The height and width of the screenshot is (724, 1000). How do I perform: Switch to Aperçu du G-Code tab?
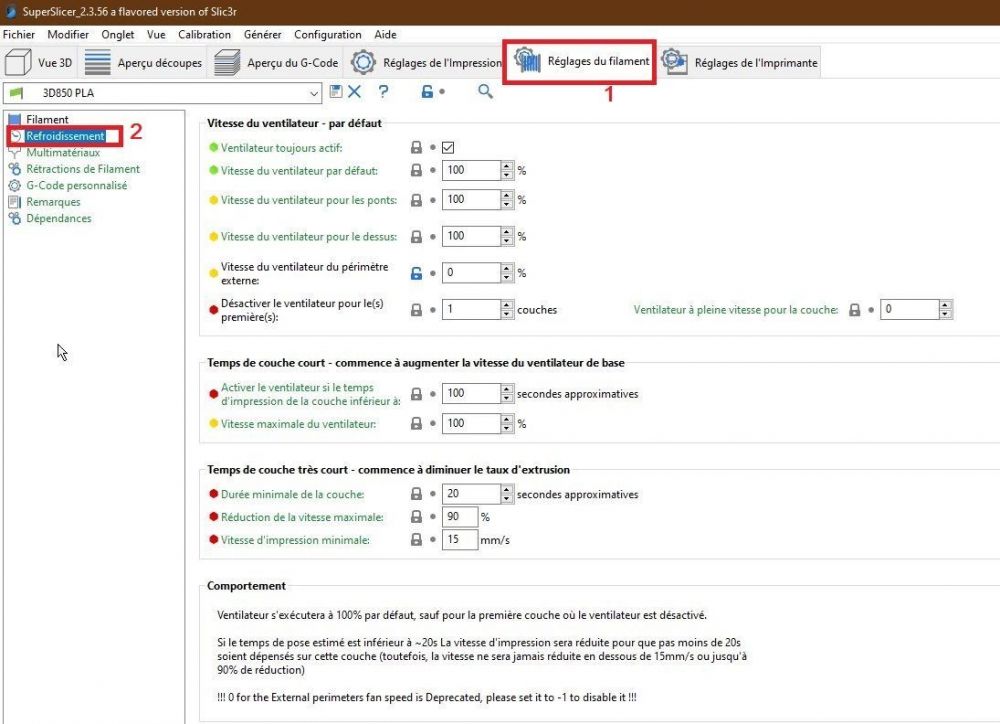(276, 63)
